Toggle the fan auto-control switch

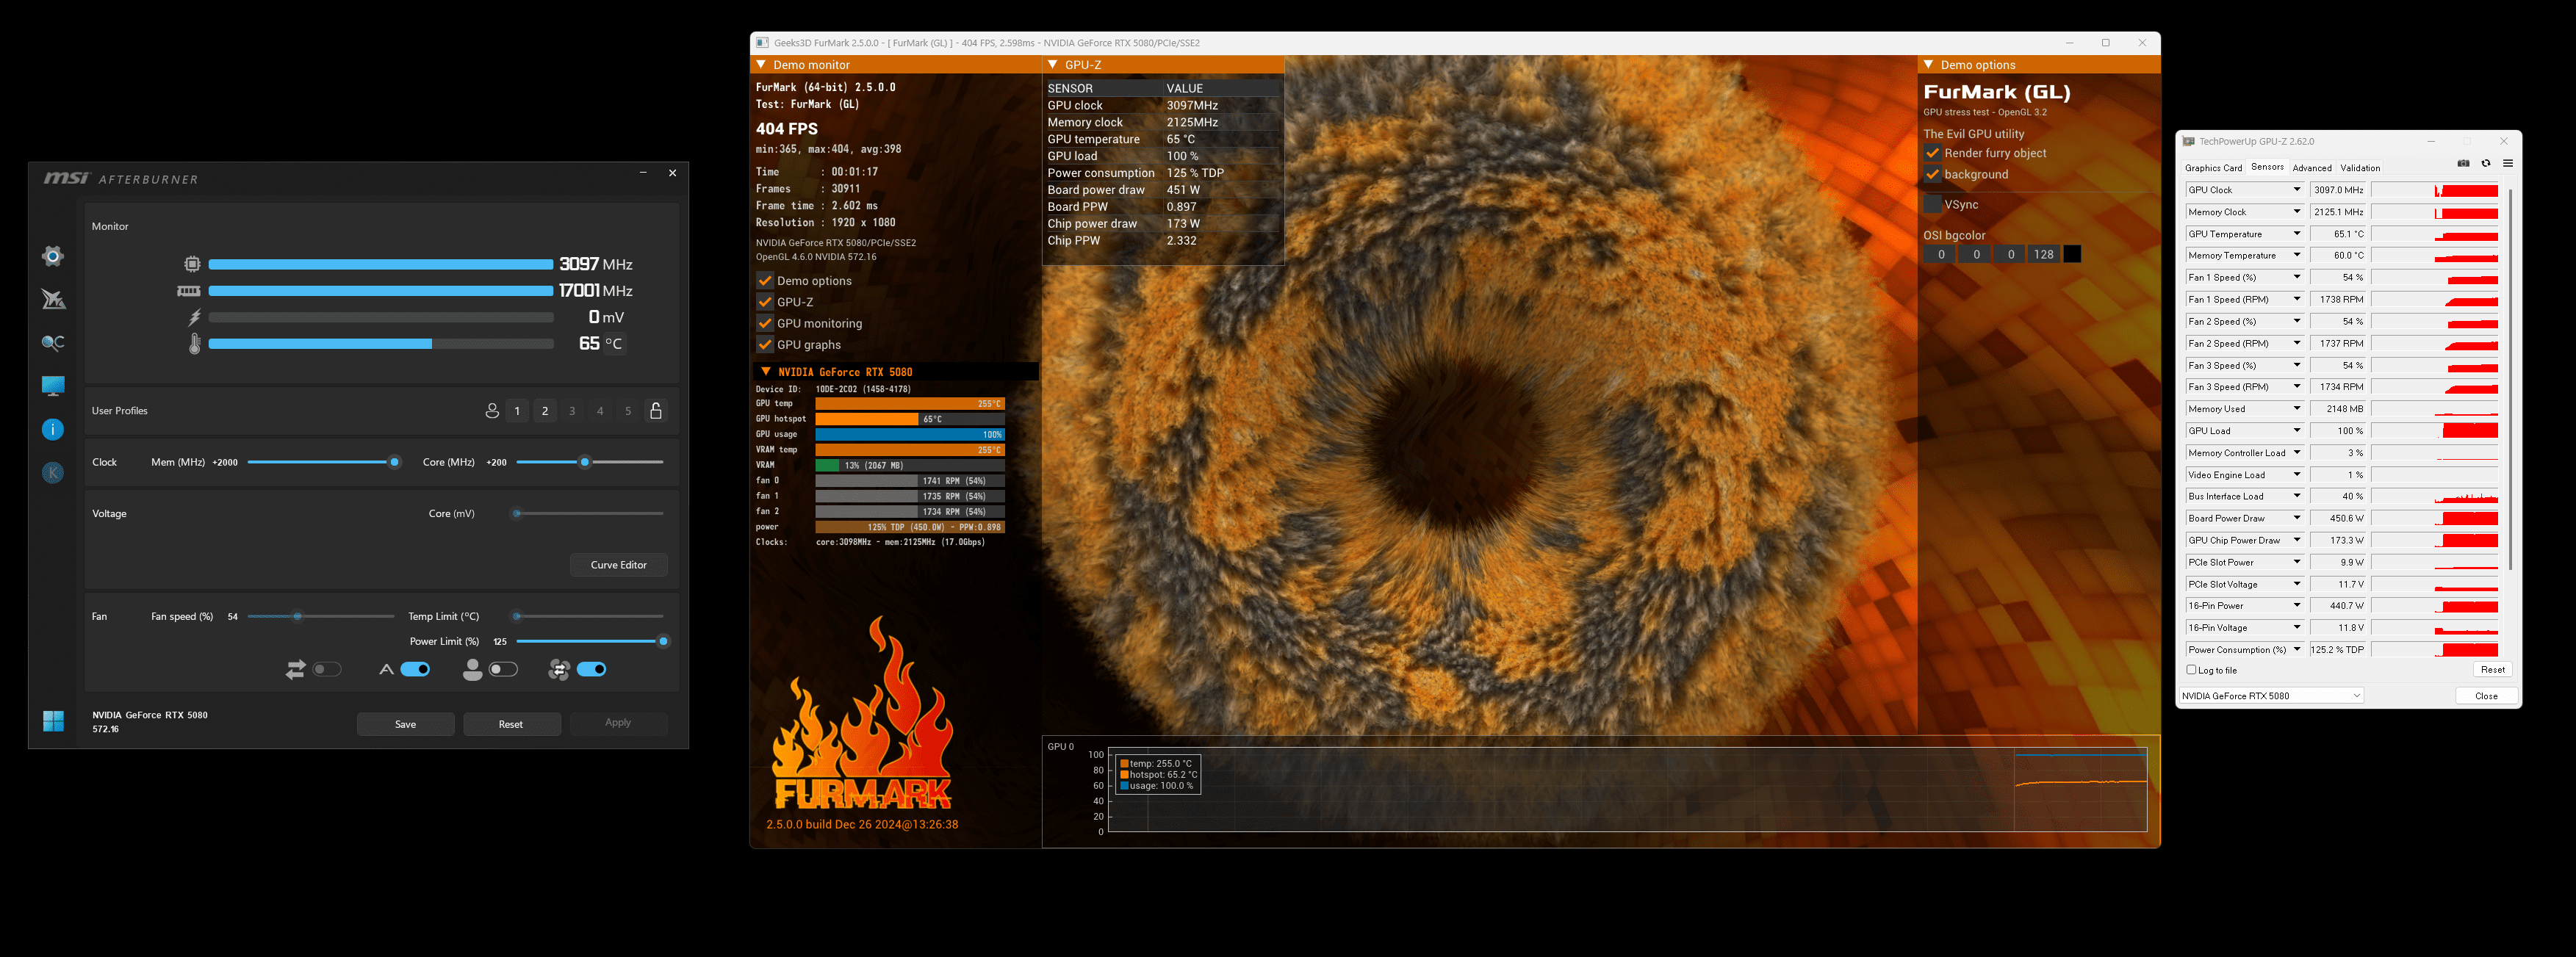tap(415, 670)
